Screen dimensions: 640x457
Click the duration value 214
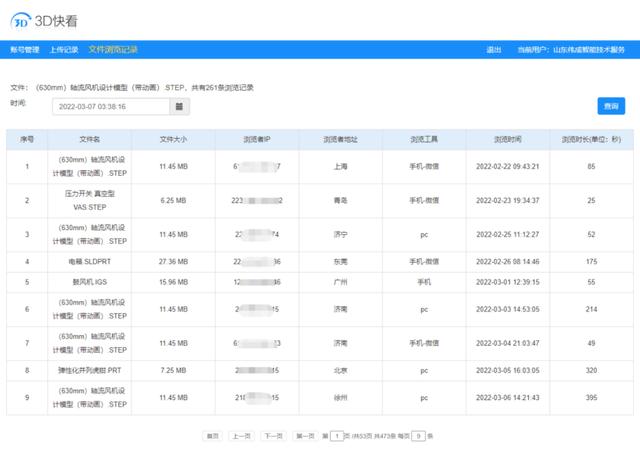pyautogui.click(x=591, y=309)
